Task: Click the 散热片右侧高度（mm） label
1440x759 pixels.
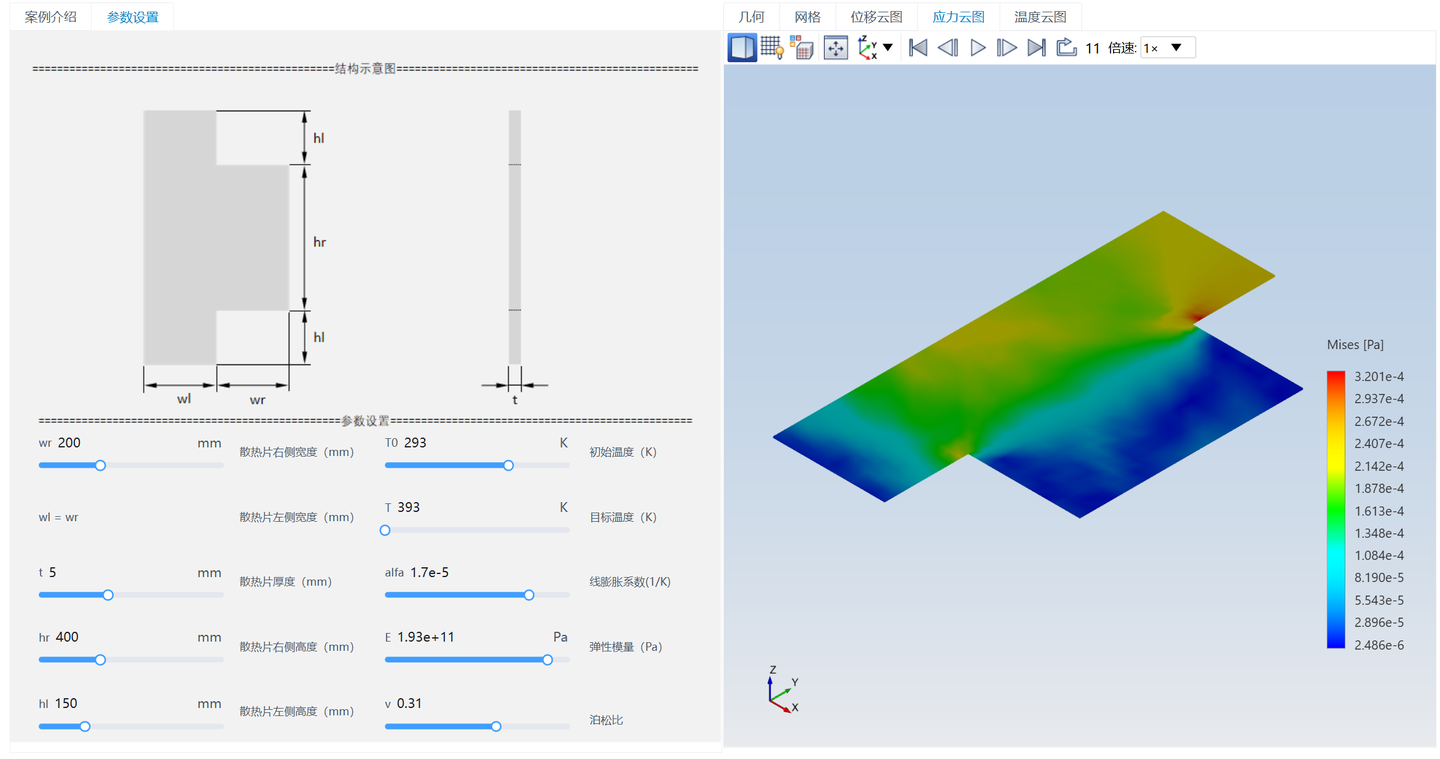Action: 297,647
